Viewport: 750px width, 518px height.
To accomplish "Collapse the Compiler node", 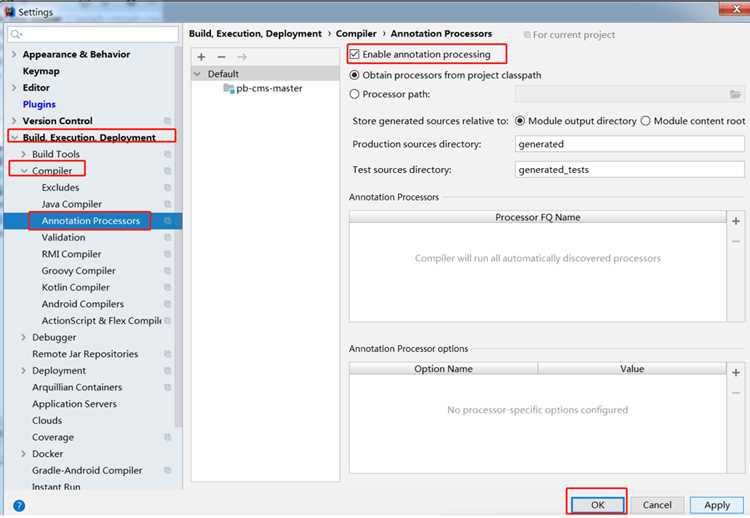I will click(x=24, y=171).
